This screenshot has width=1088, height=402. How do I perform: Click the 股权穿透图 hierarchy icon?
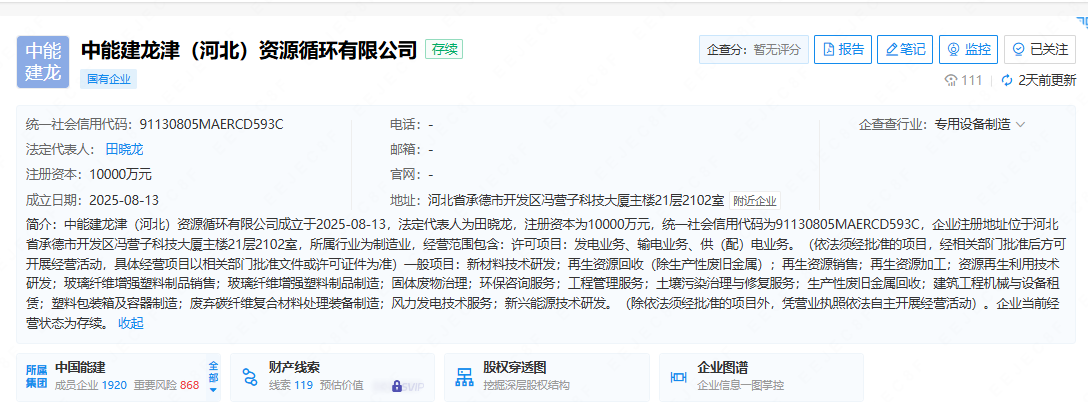[x=464, y=377]
